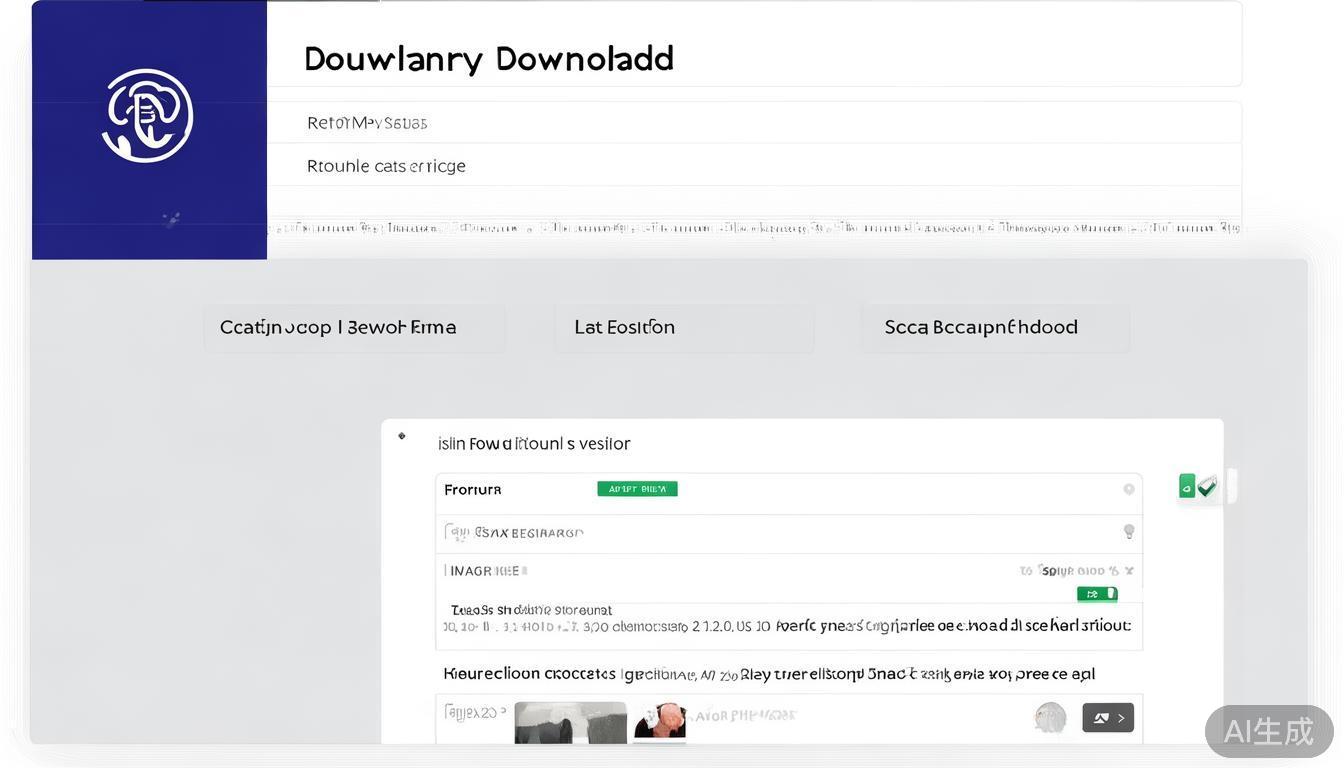Click the round avatar icon in the bottom row
This screenshot has height=768, width=1344.
click(1049, 717)
